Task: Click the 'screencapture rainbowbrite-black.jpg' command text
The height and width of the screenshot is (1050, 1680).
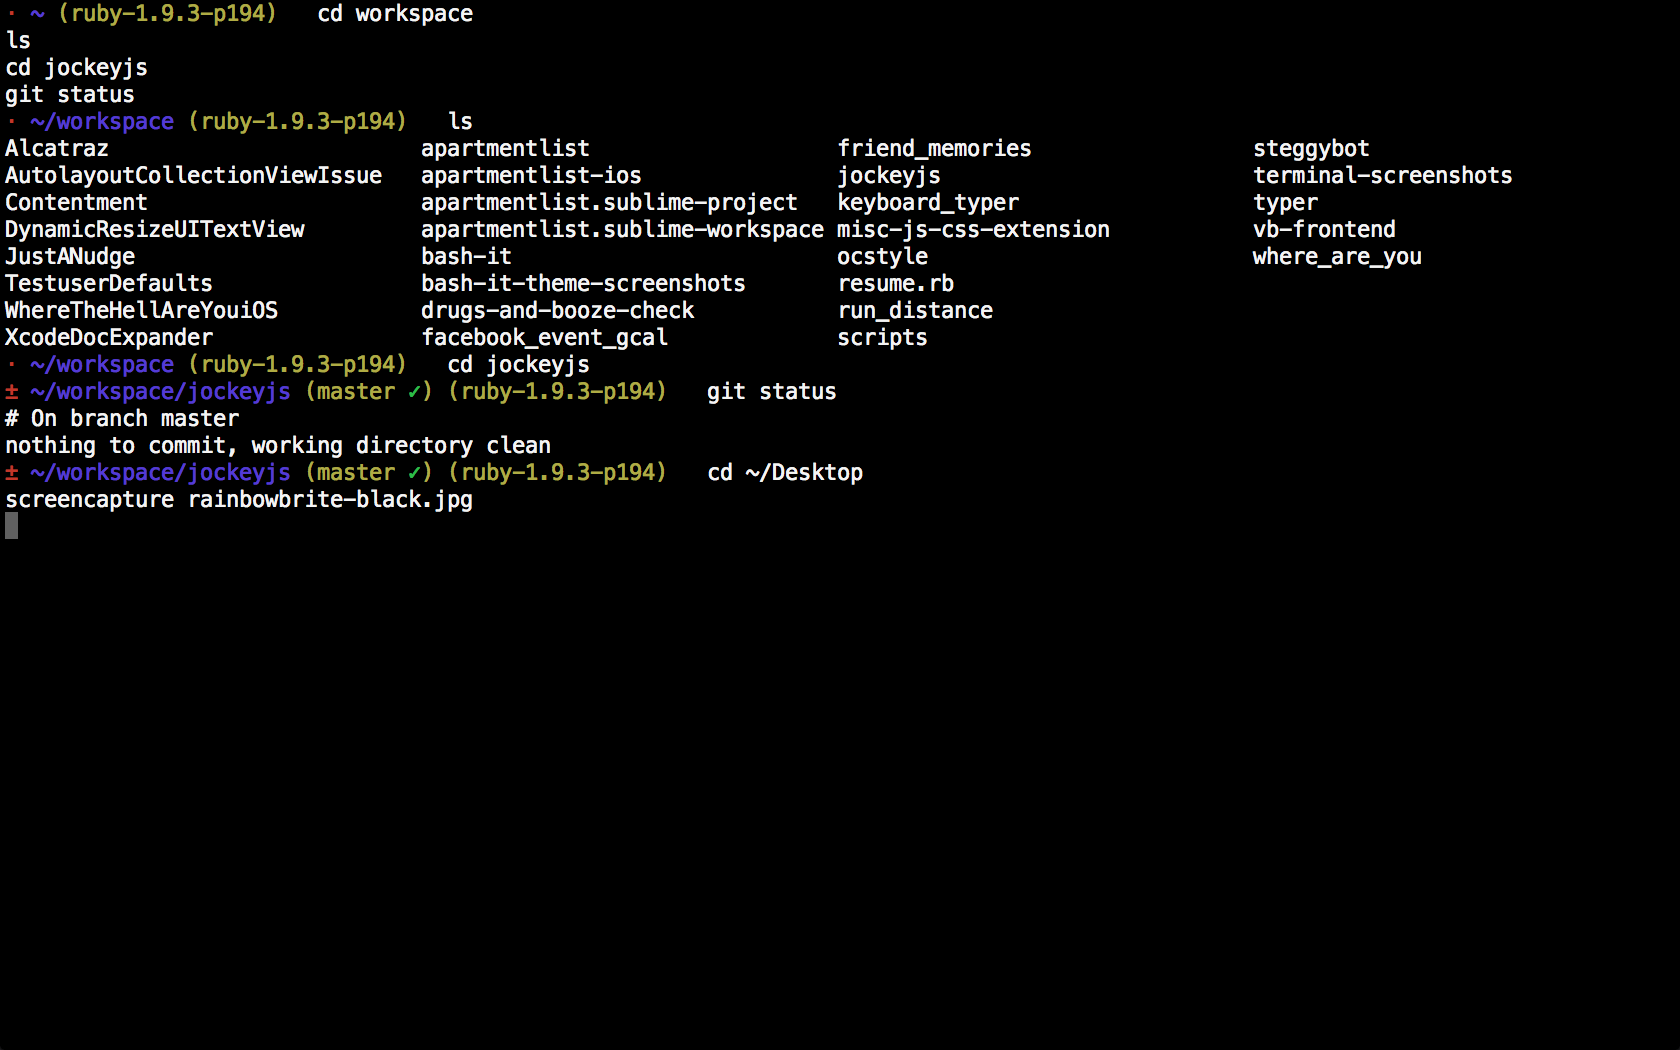Action: click(x=239, y=500)
